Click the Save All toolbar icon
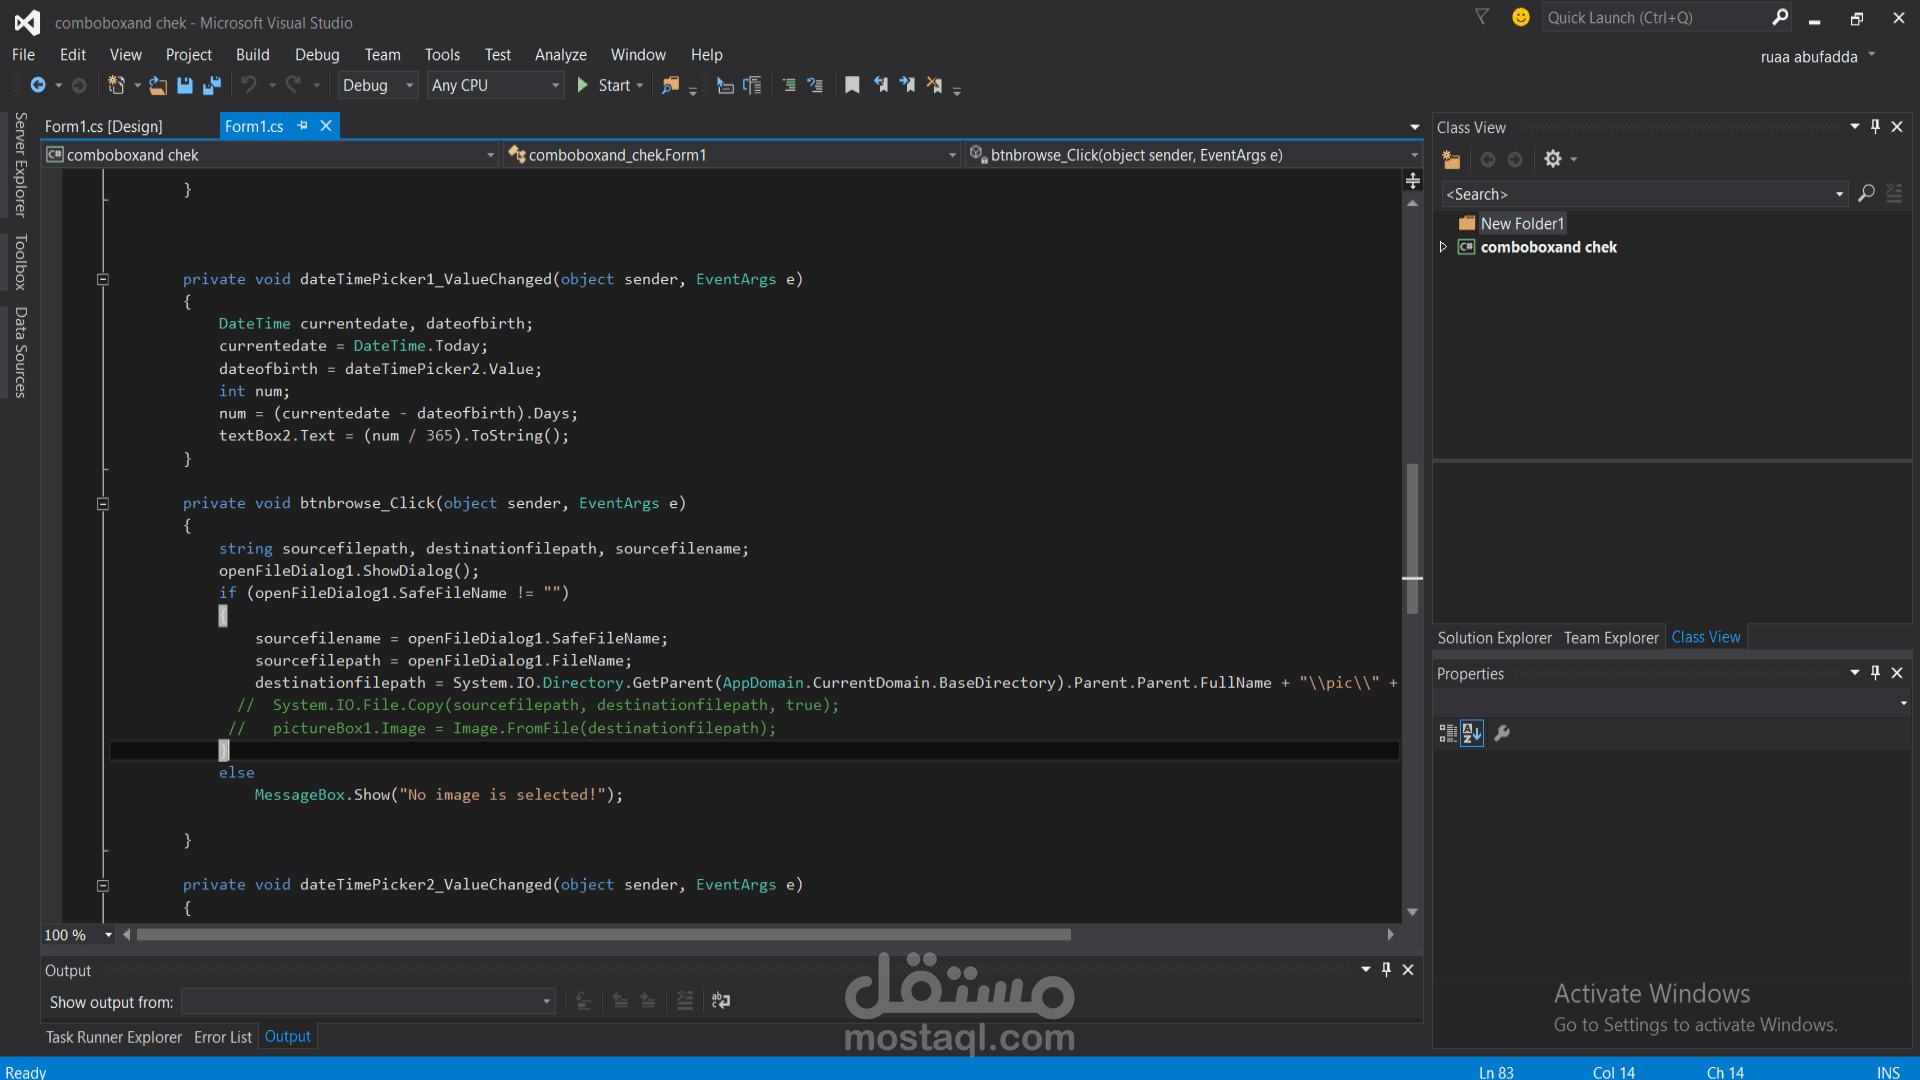1920x1080 pixels. tap(211, 86)
